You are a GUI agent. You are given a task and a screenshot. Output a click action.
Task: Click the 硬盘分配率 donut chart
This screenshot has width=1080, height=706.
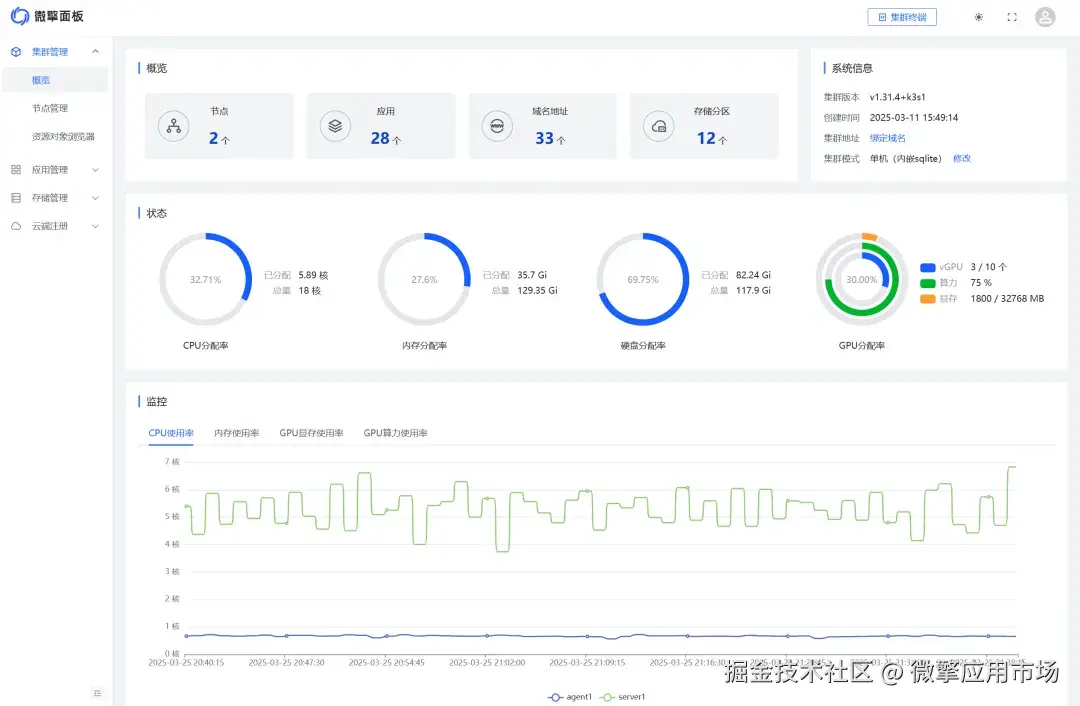(x=643, y=279)
